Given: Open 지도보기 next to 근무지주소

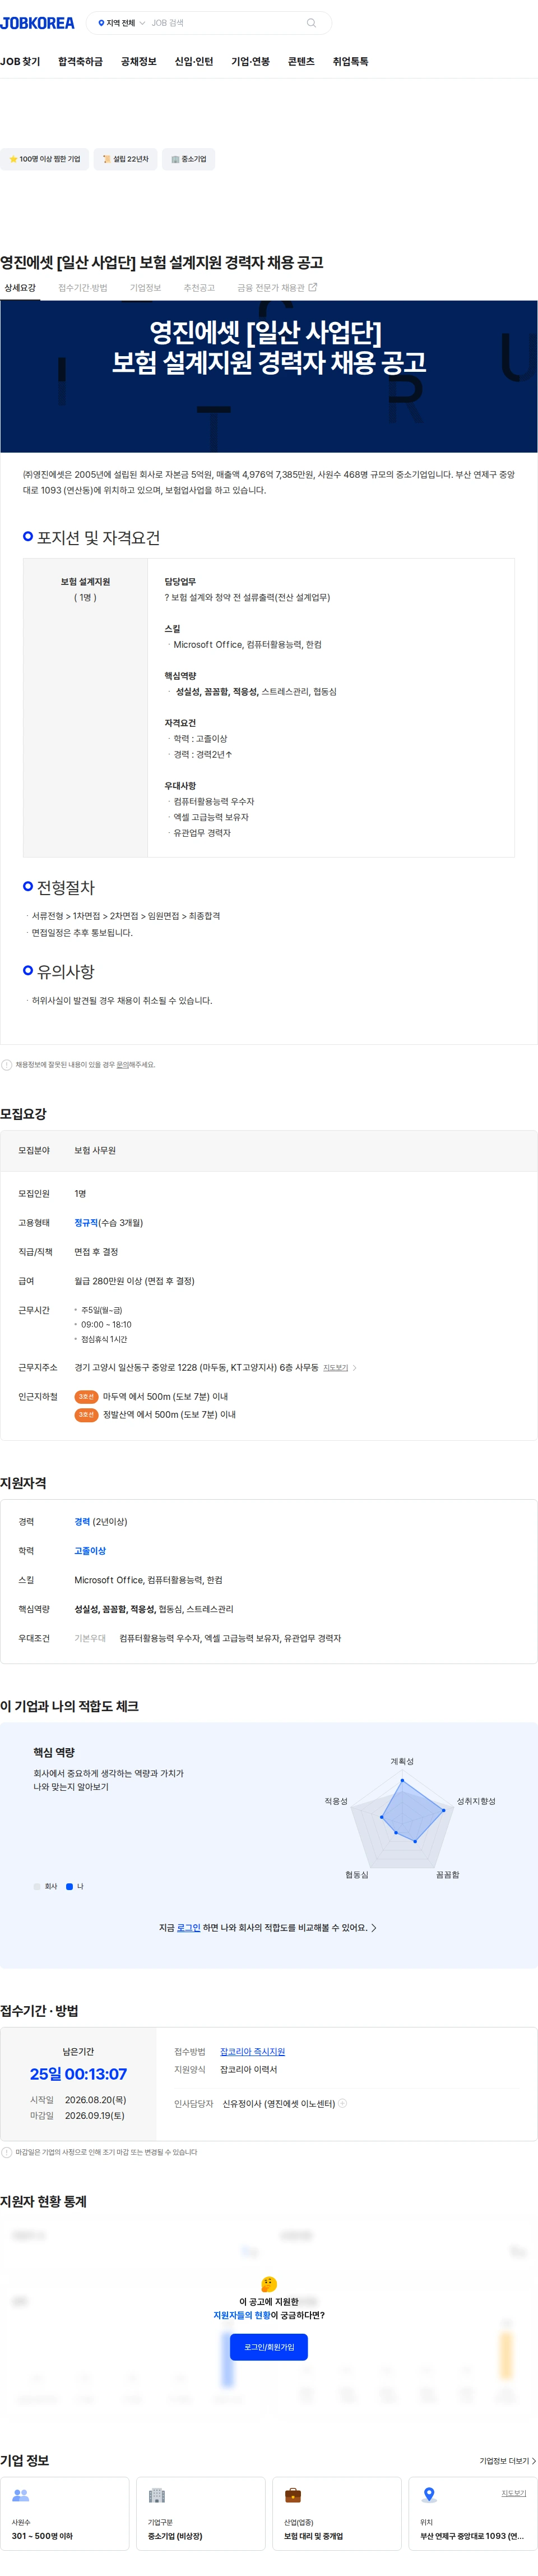Looking at the screenshot, I should point(335,1367).
